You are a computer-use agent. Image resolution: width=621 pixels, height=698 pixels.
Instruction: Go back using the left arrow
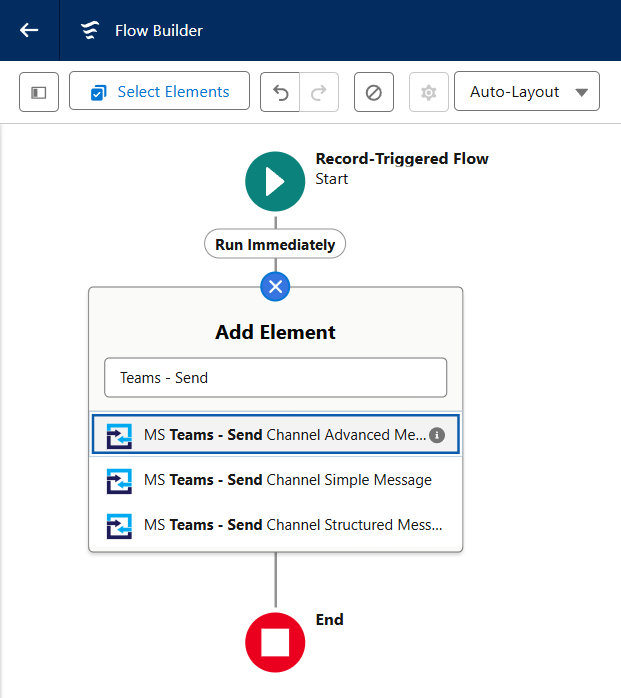[x=29, y=30]
